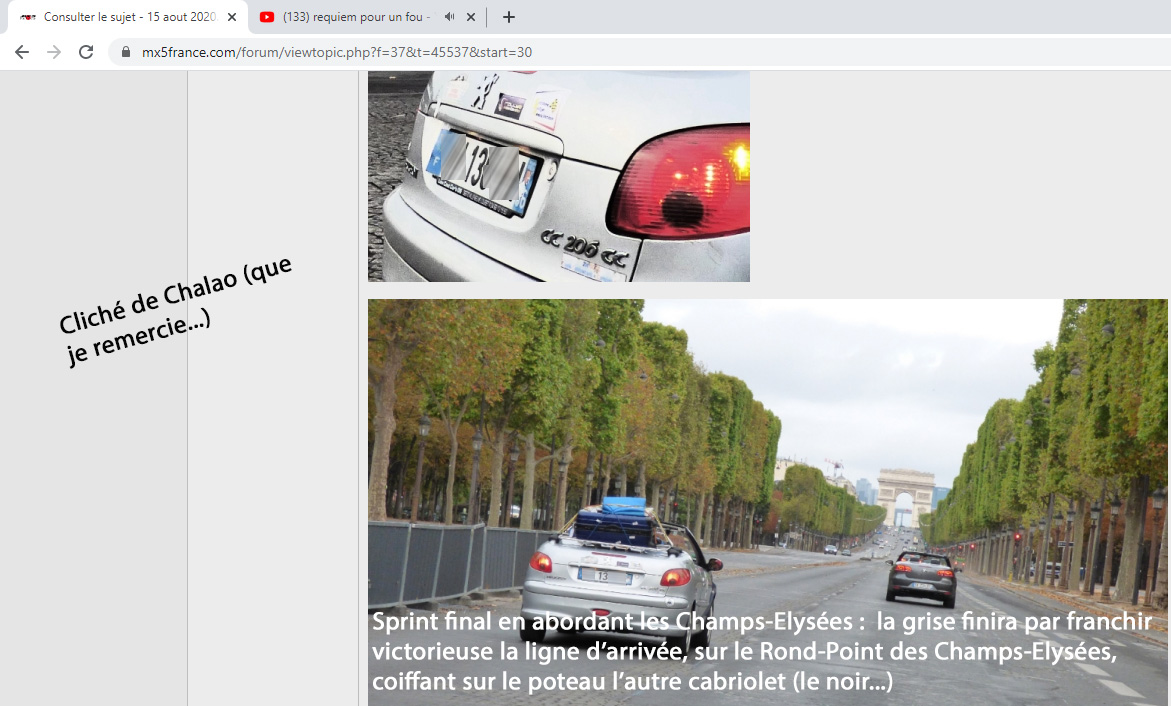This screenshot has height=706, width=1171.
Task: Click the browser forward arrow
Action: (x=54, y=52)
